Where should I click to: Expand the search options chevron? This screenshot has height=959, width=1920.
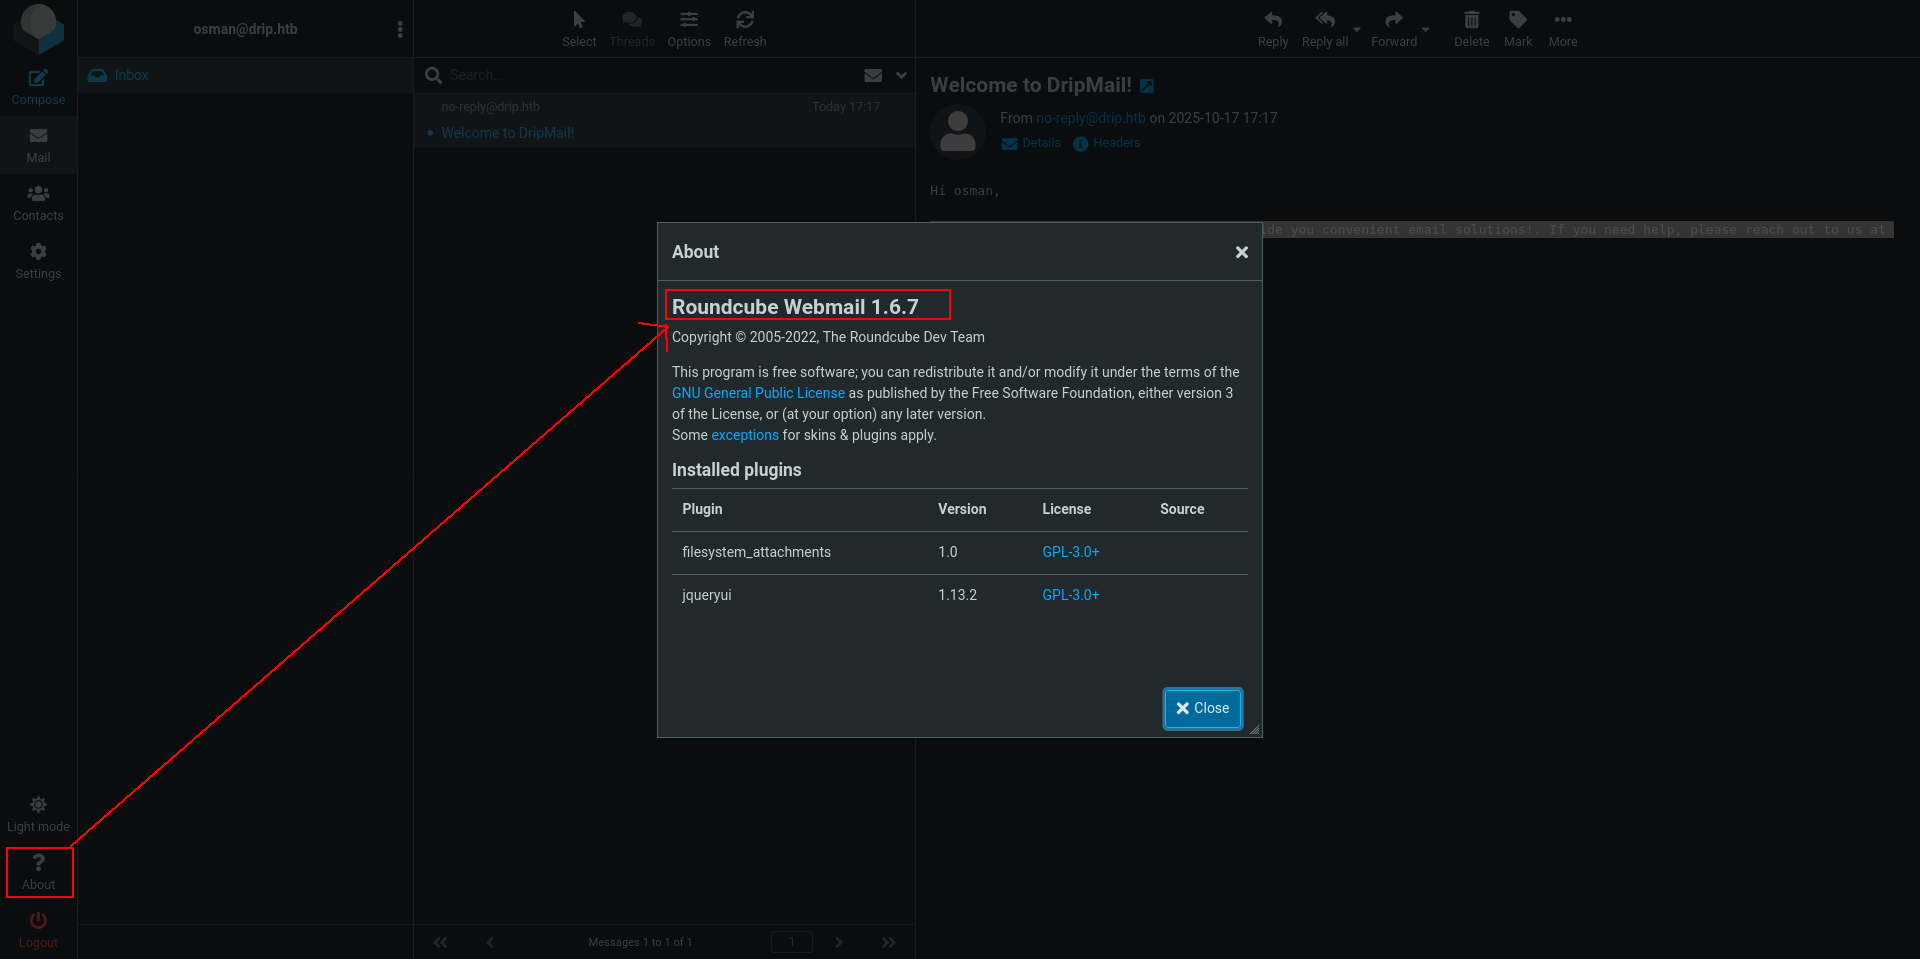point(901,75)
